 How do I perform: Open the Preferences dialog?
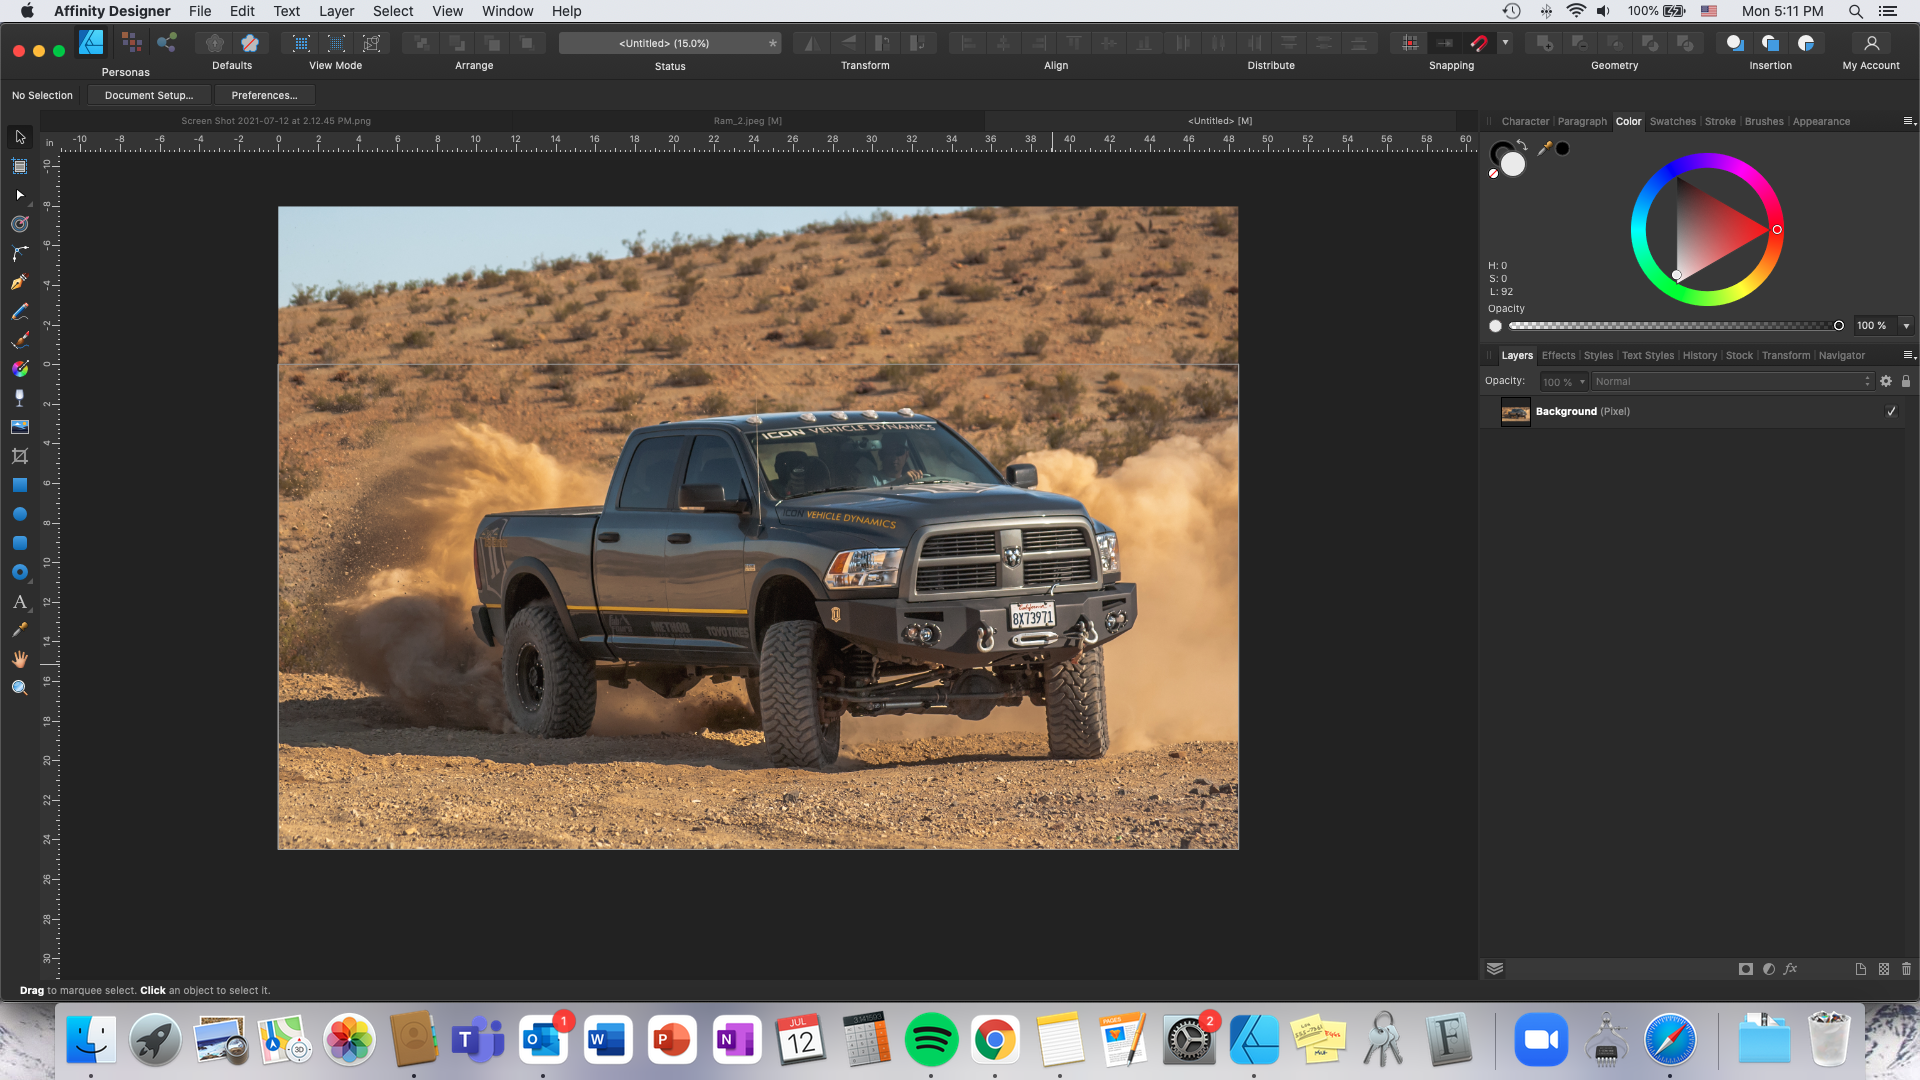pos(264,95)
